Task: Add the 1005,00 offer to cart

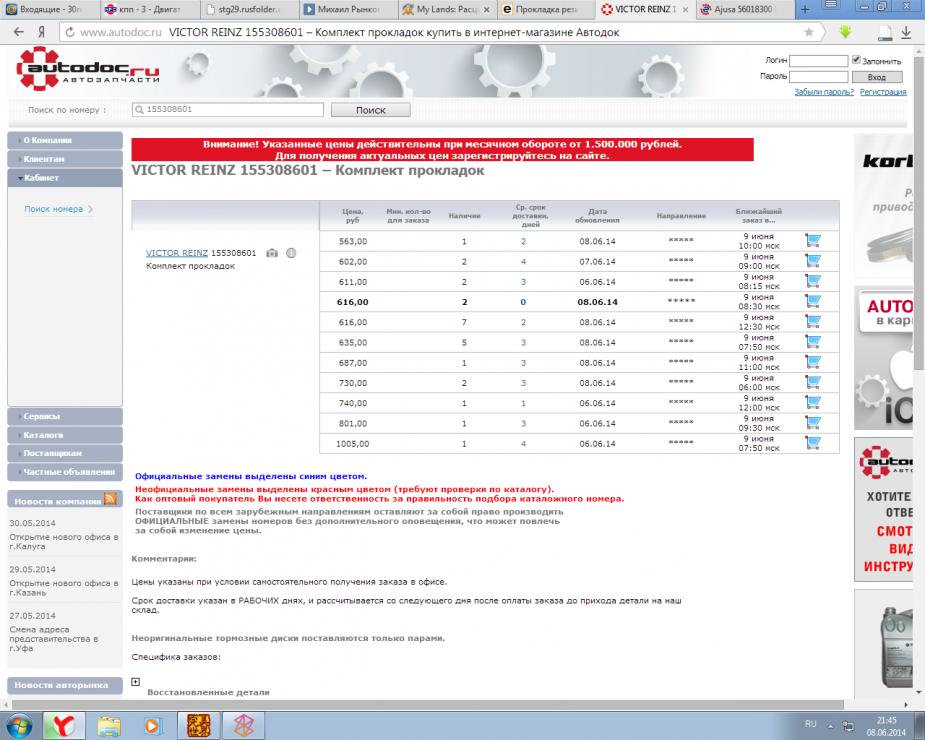Action: point(813,443)
